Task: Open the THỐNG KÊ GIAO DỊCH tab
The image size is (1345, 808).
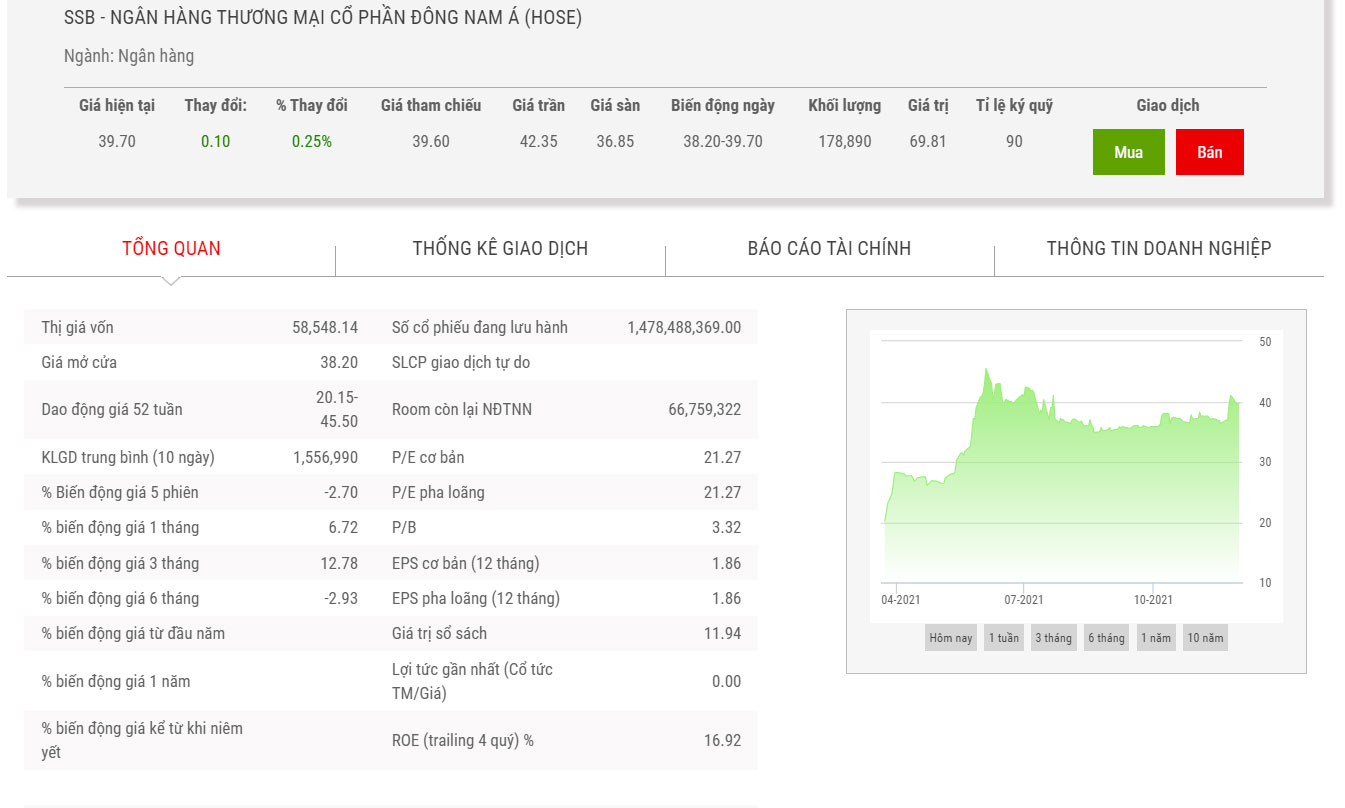Action: click(500, 248)
